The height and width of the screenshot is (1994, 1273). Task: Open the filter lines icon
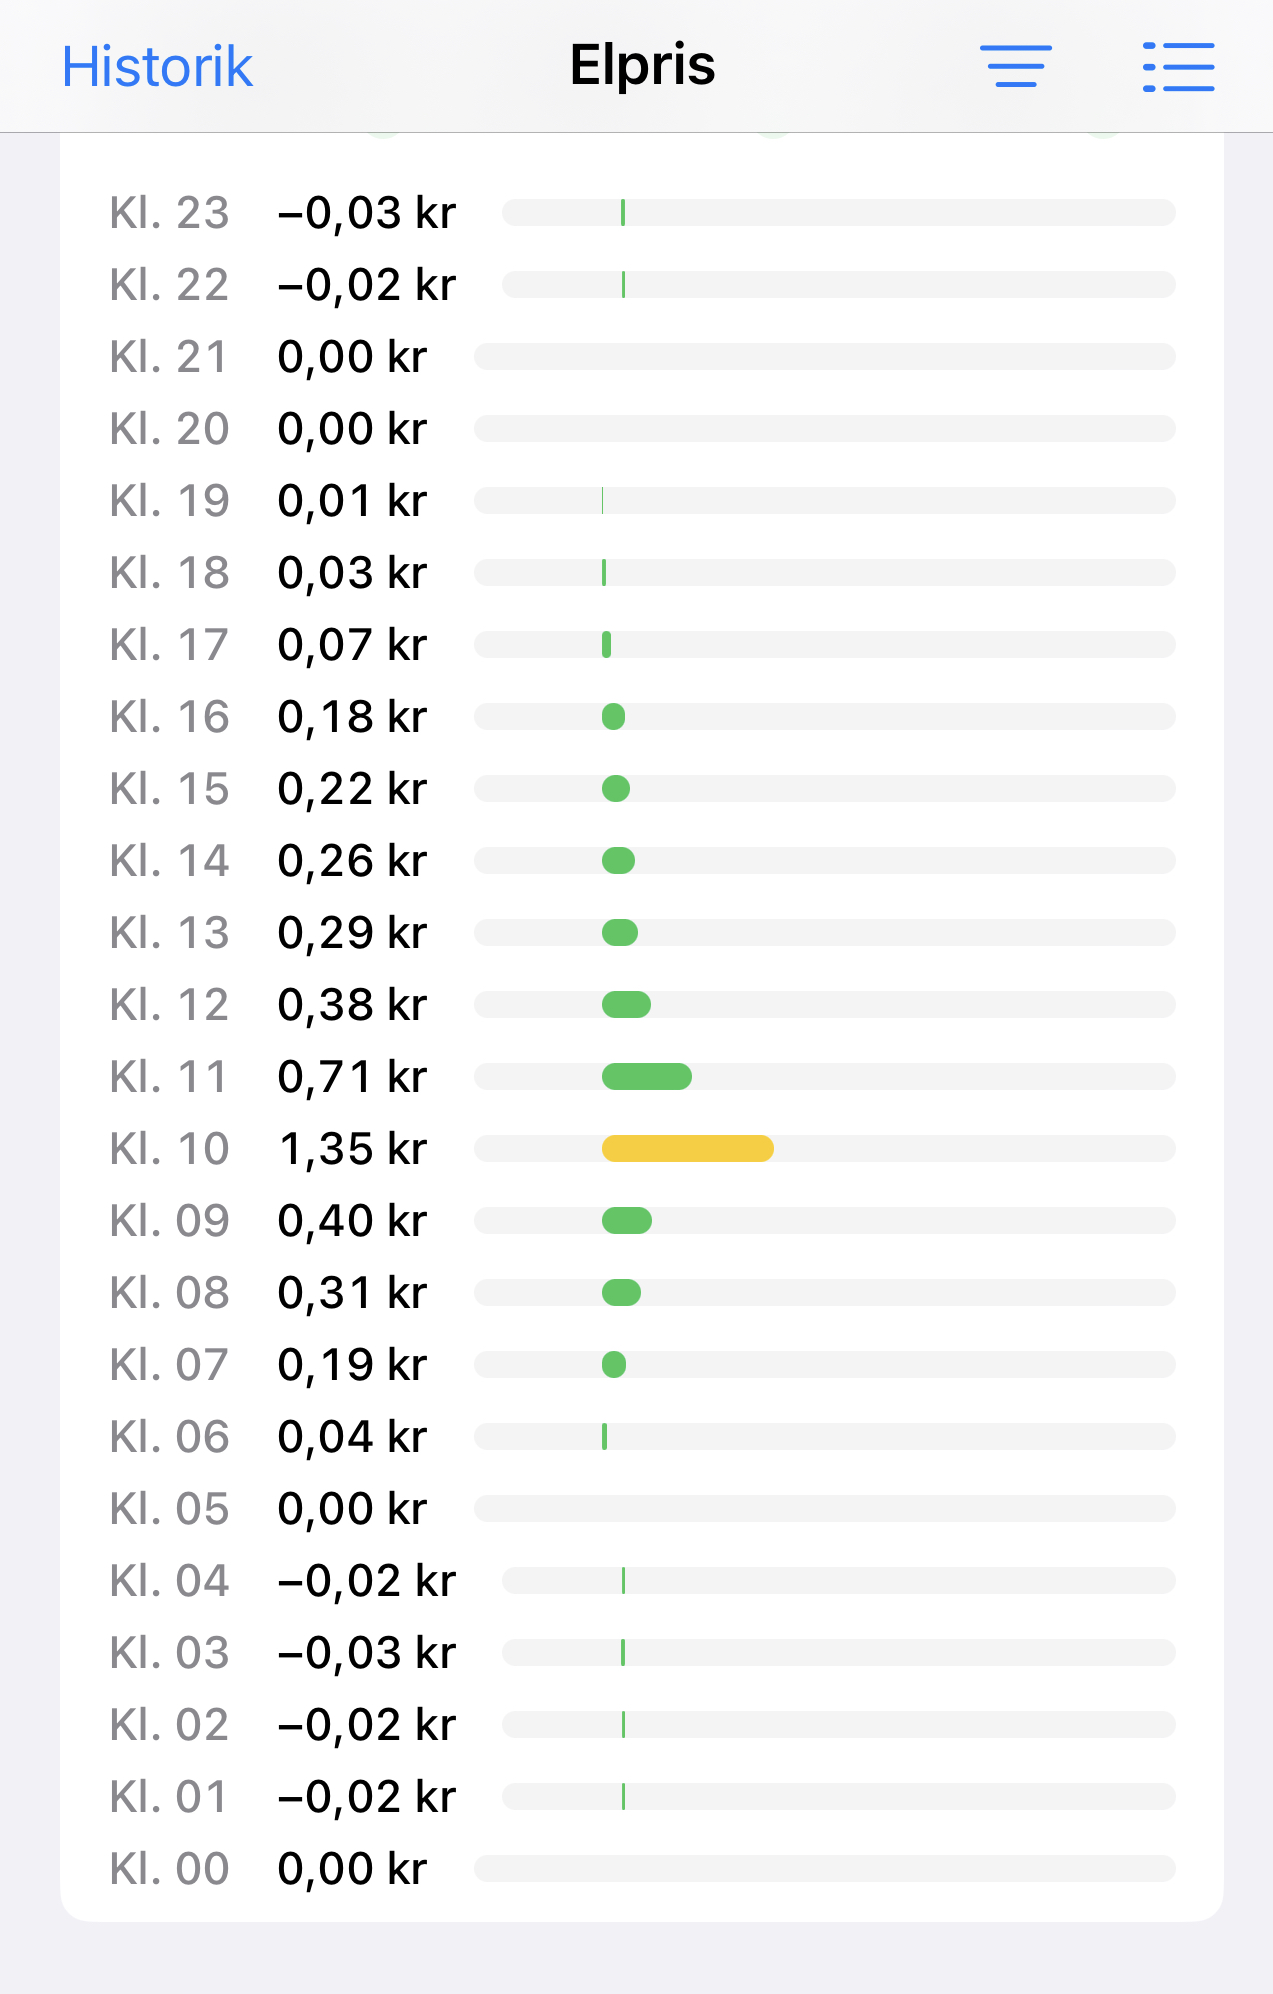click(1015, 66)
